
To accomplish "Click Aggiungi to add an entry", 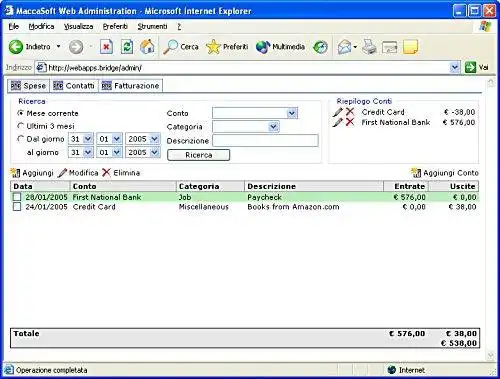I will 32,173.
